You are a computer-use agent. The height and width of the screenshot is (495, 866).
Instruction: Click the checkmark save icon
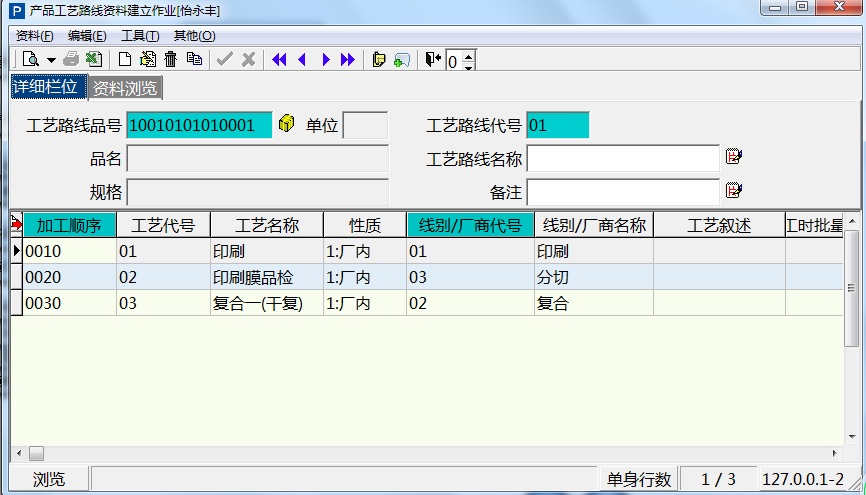coord(224,59)
